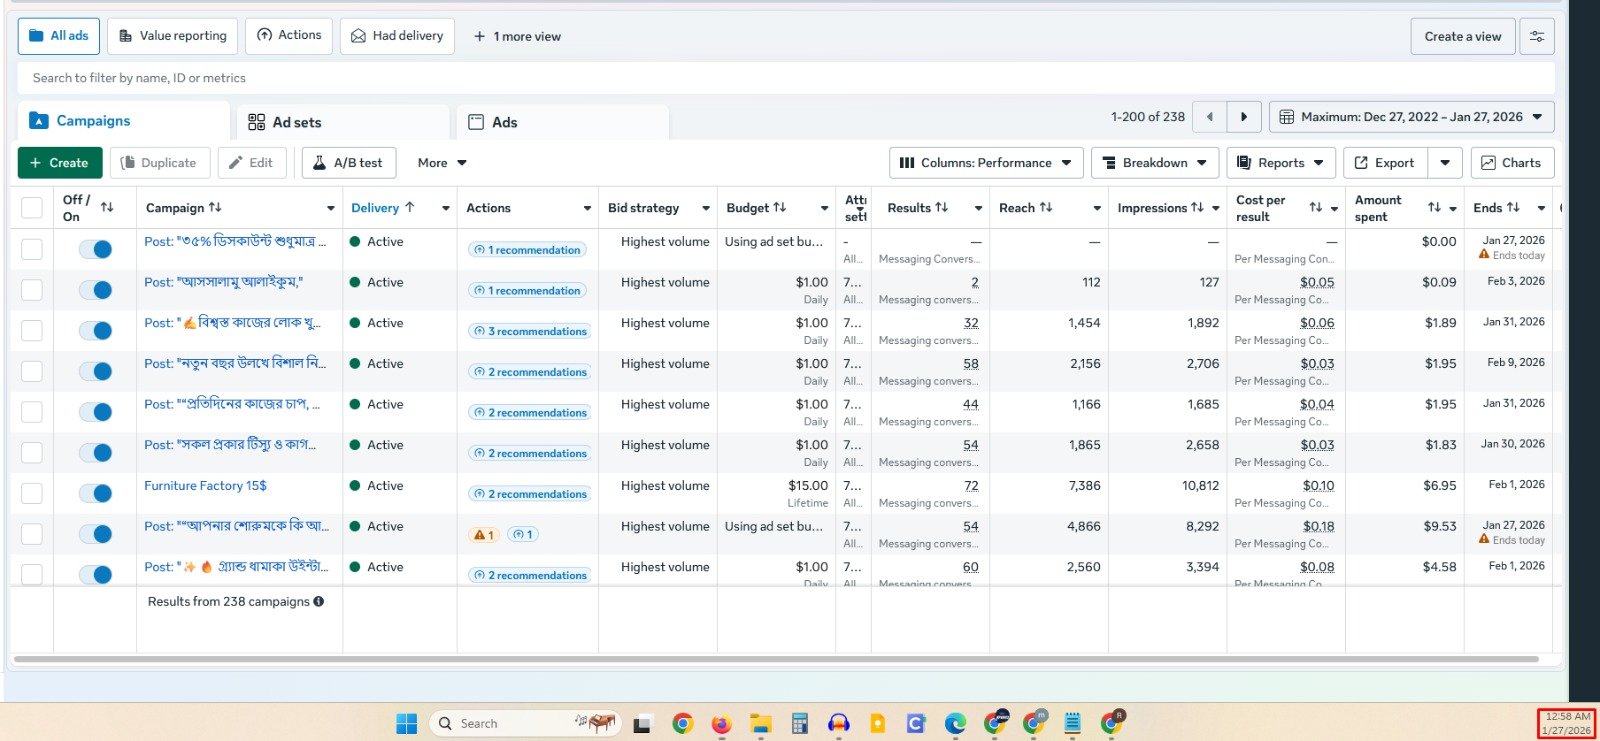Viewport: 1600px width, 741px height.
Task: Go to the previous page arrow
Action: tap(1210, 117)
